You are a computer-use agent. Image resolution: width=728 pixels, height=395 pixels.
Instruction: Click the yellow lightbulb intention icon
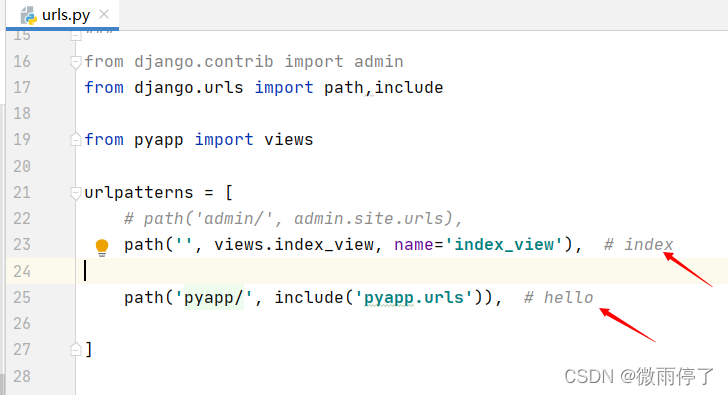[102, 246]
